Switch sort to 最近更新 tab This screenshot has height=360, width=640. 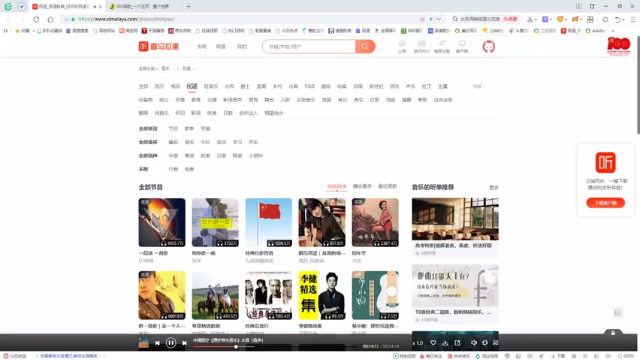[x=387, y=186]
